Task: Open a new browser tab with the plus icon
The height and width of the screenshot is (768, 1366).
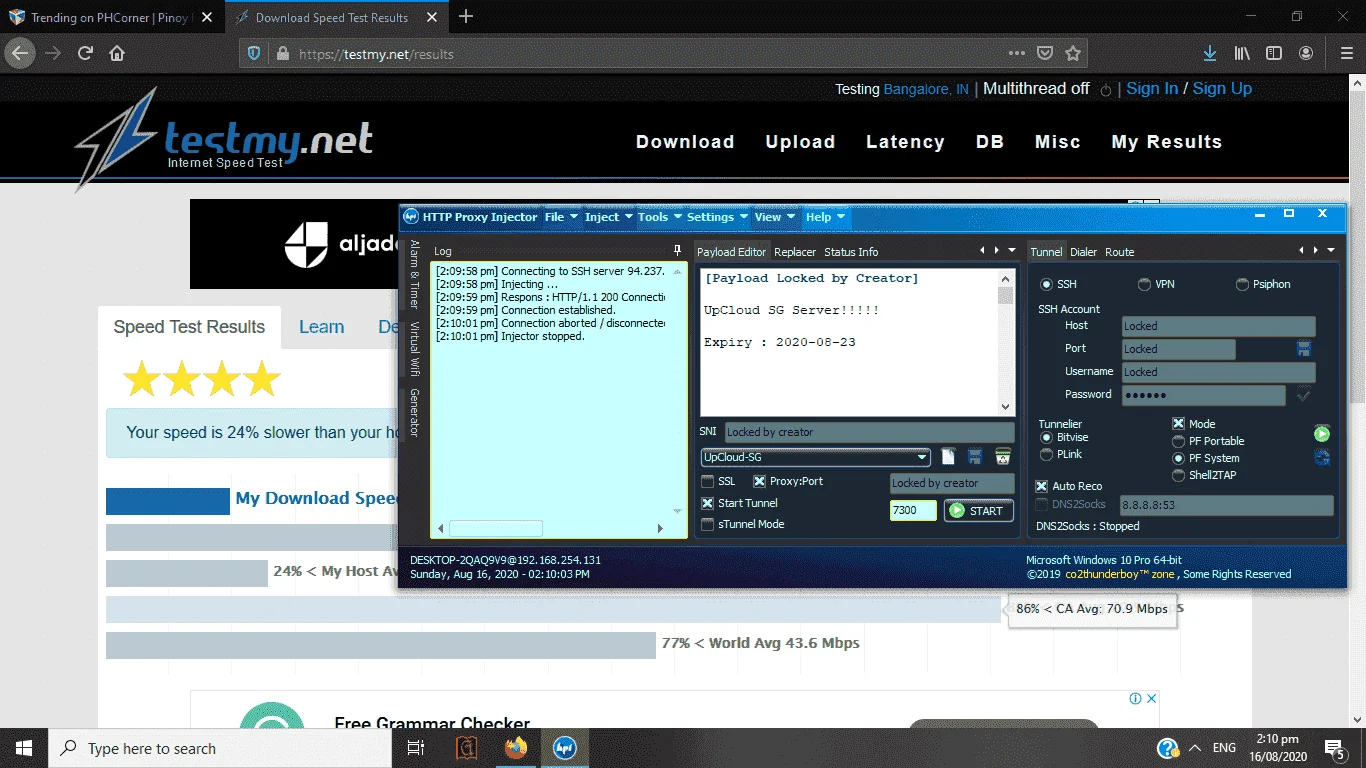Action: (x=466, y=17)
